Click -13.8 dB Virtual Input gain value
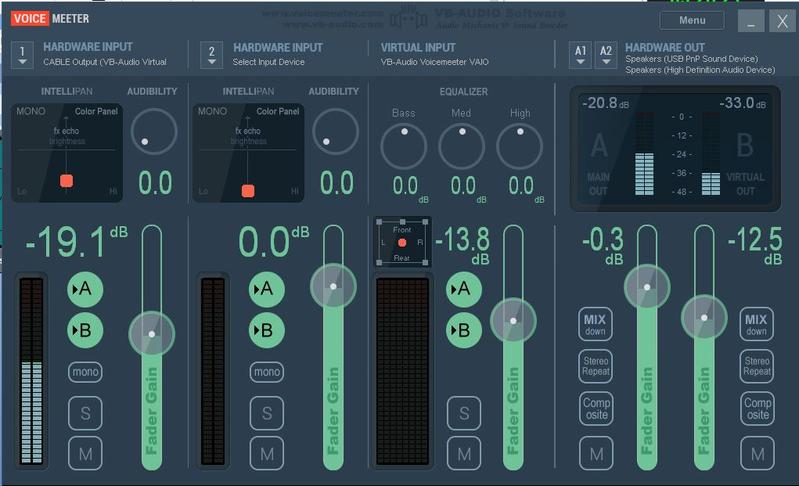The width and height of the screenshot is (799, 486). (463, 245)
